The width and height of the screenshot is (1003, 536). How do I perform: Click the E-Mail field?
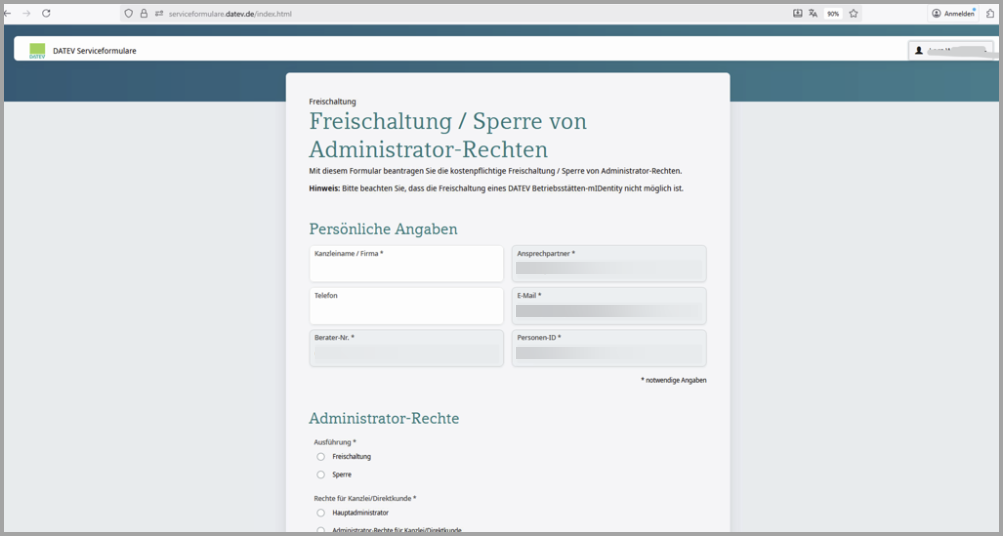tap(608, 307)
